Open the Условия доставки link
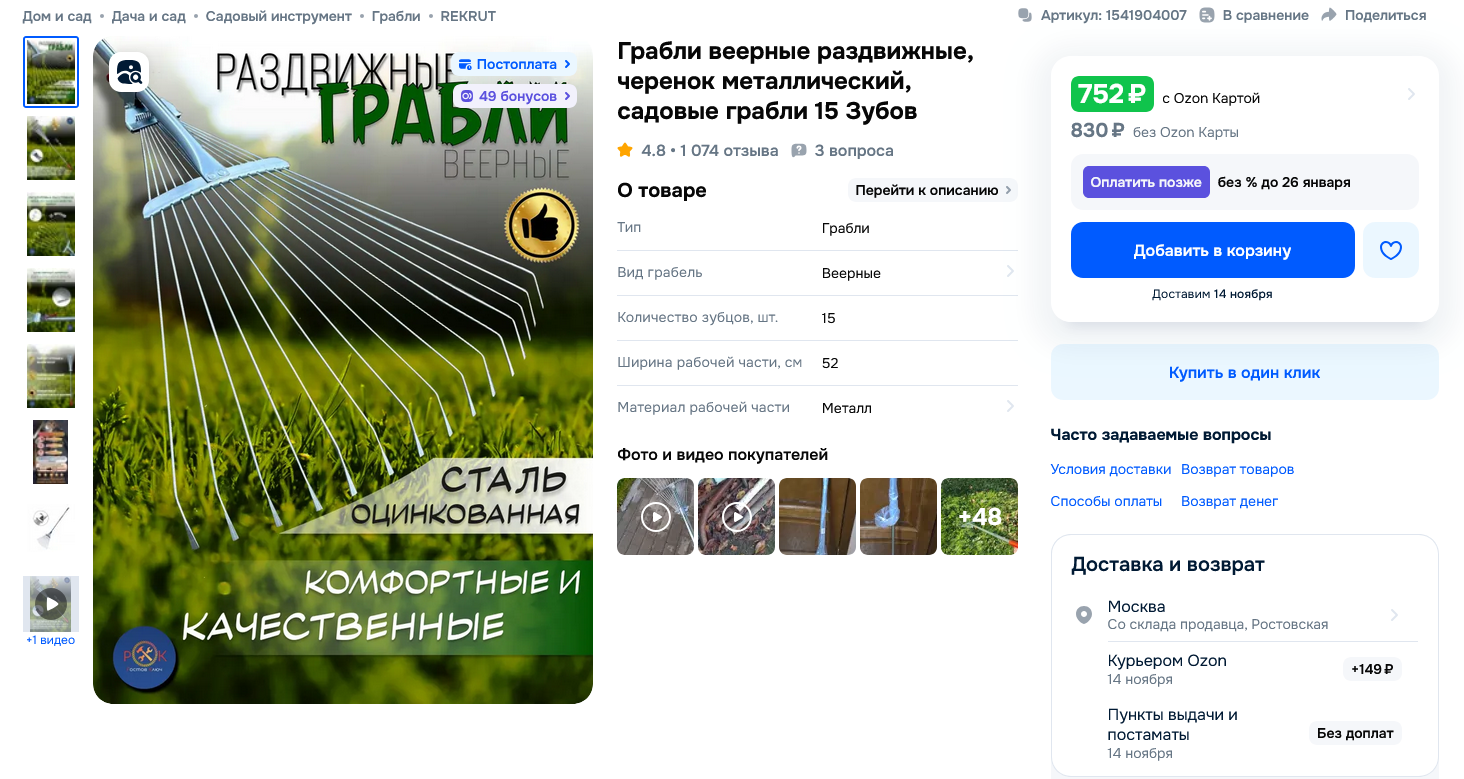 [1110, 469]
